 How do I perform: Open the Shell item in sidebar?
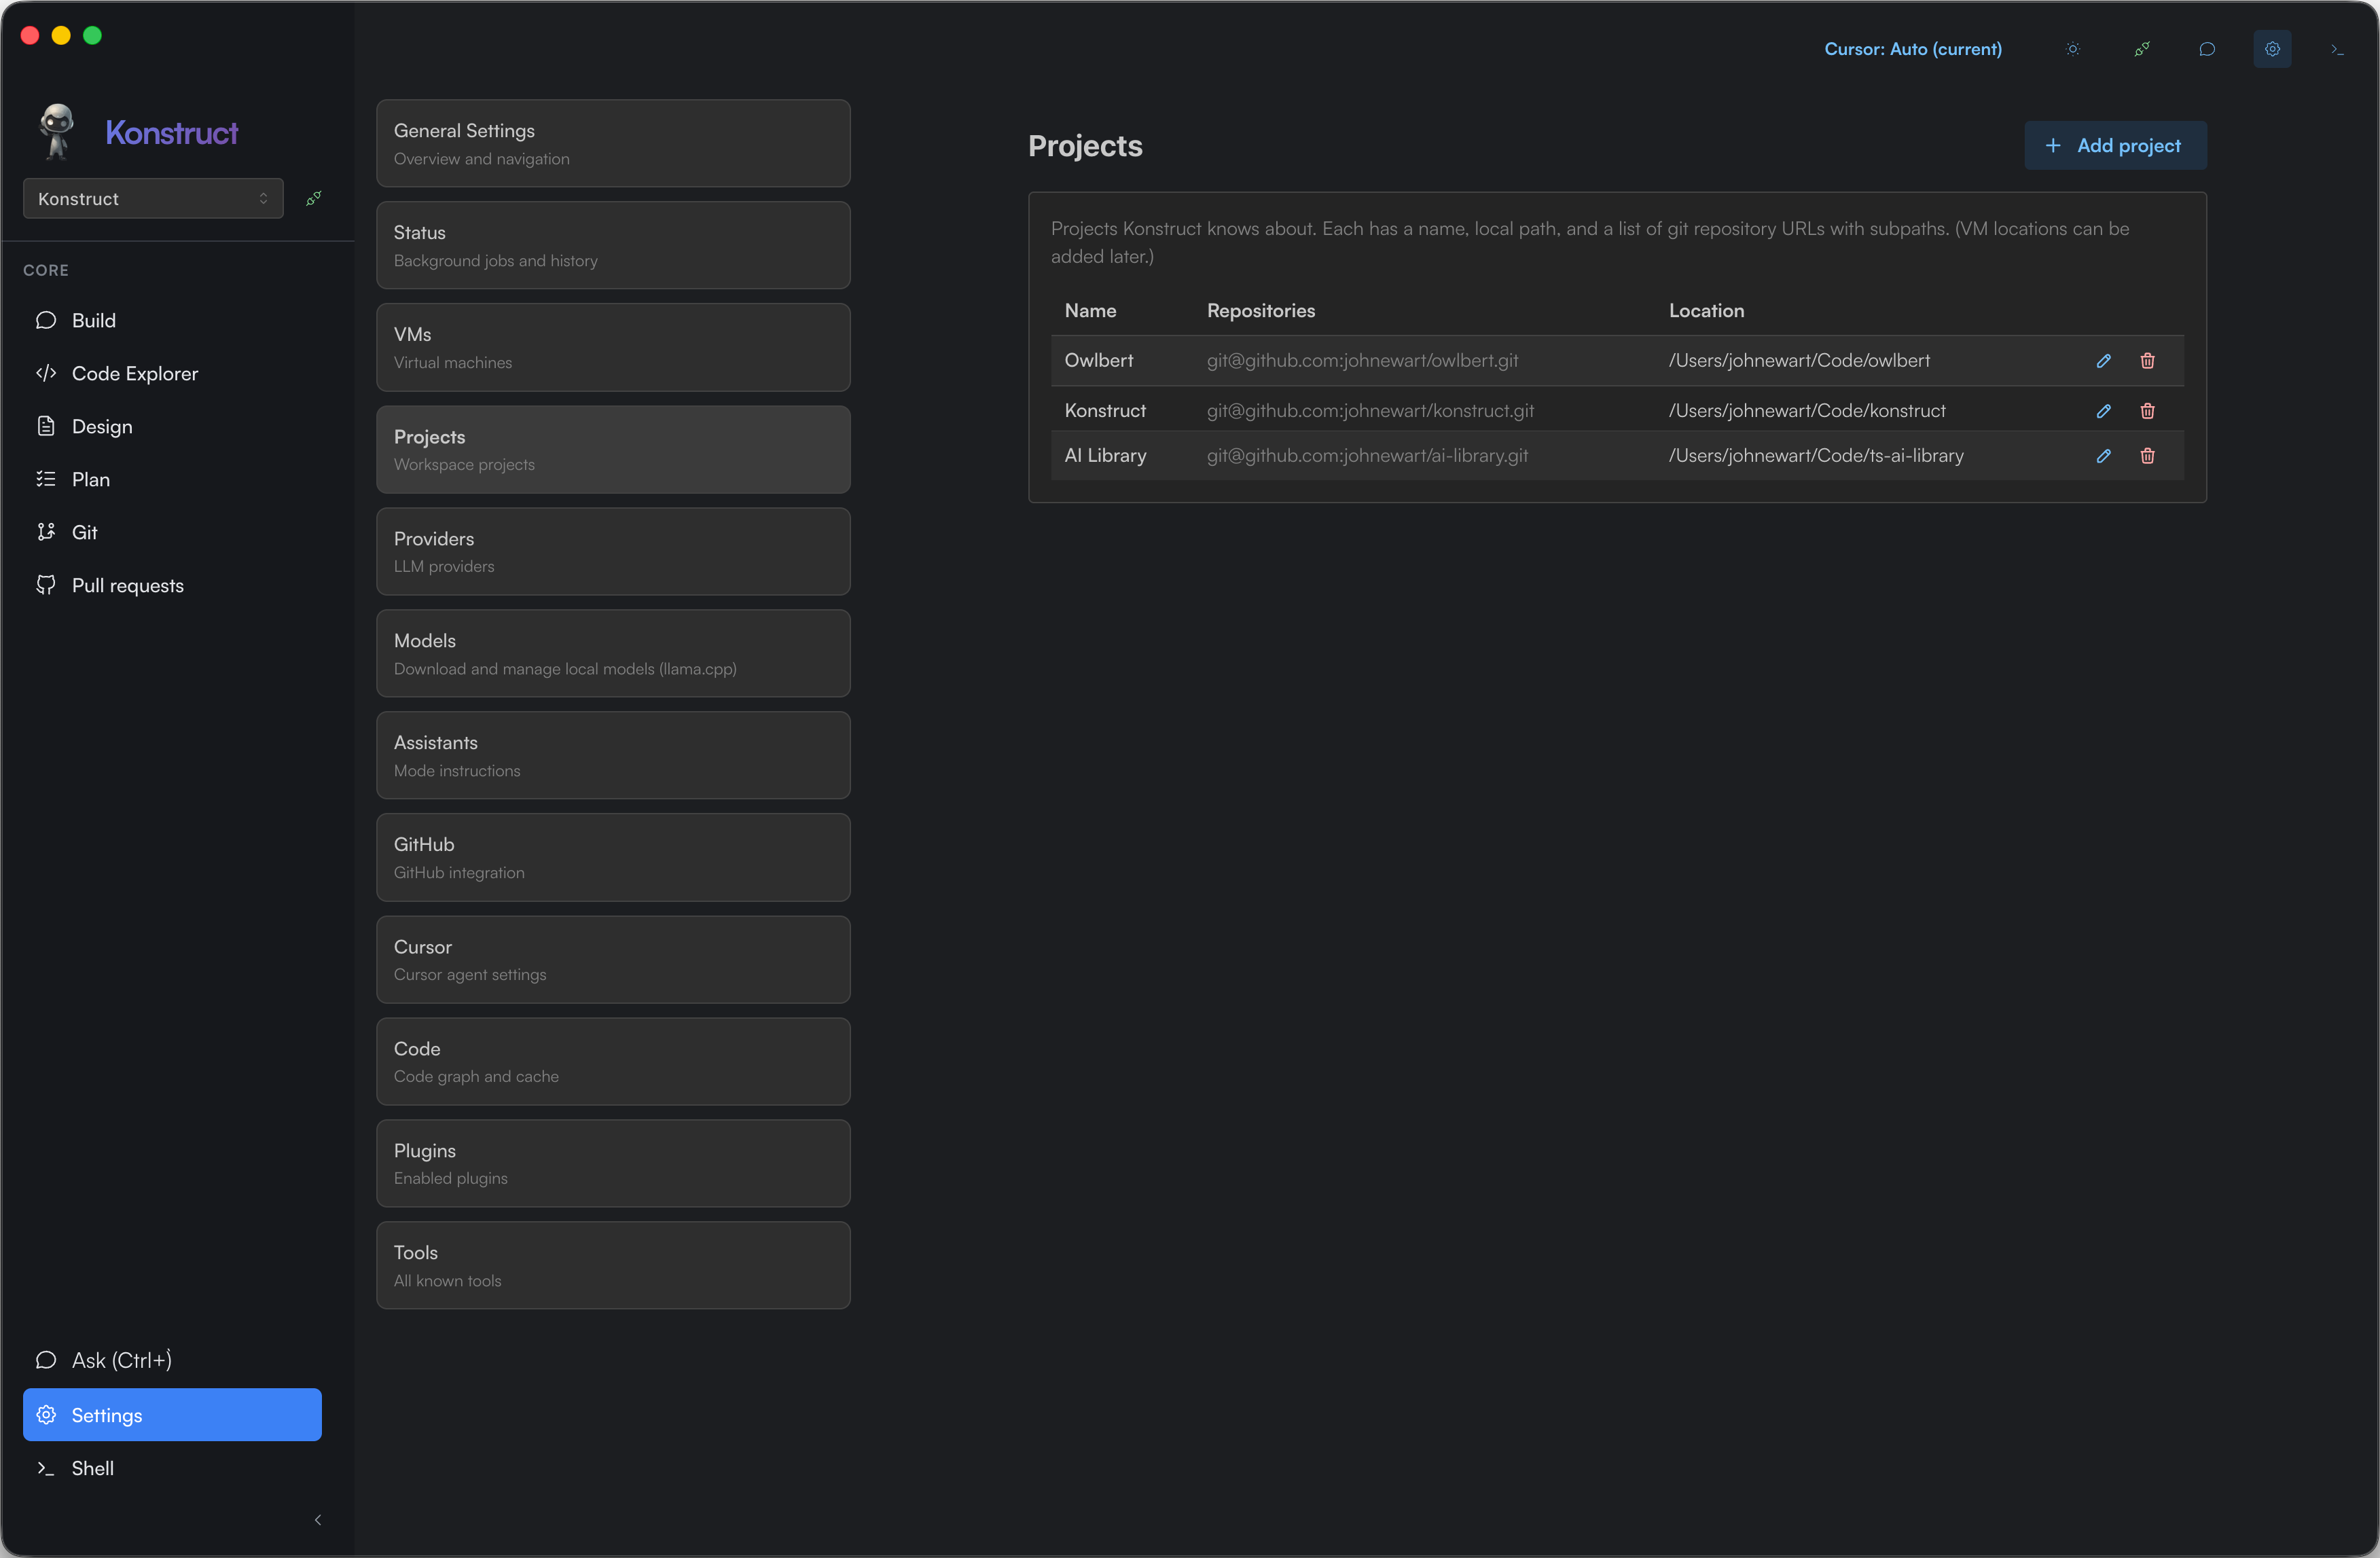click(92, 1468)
